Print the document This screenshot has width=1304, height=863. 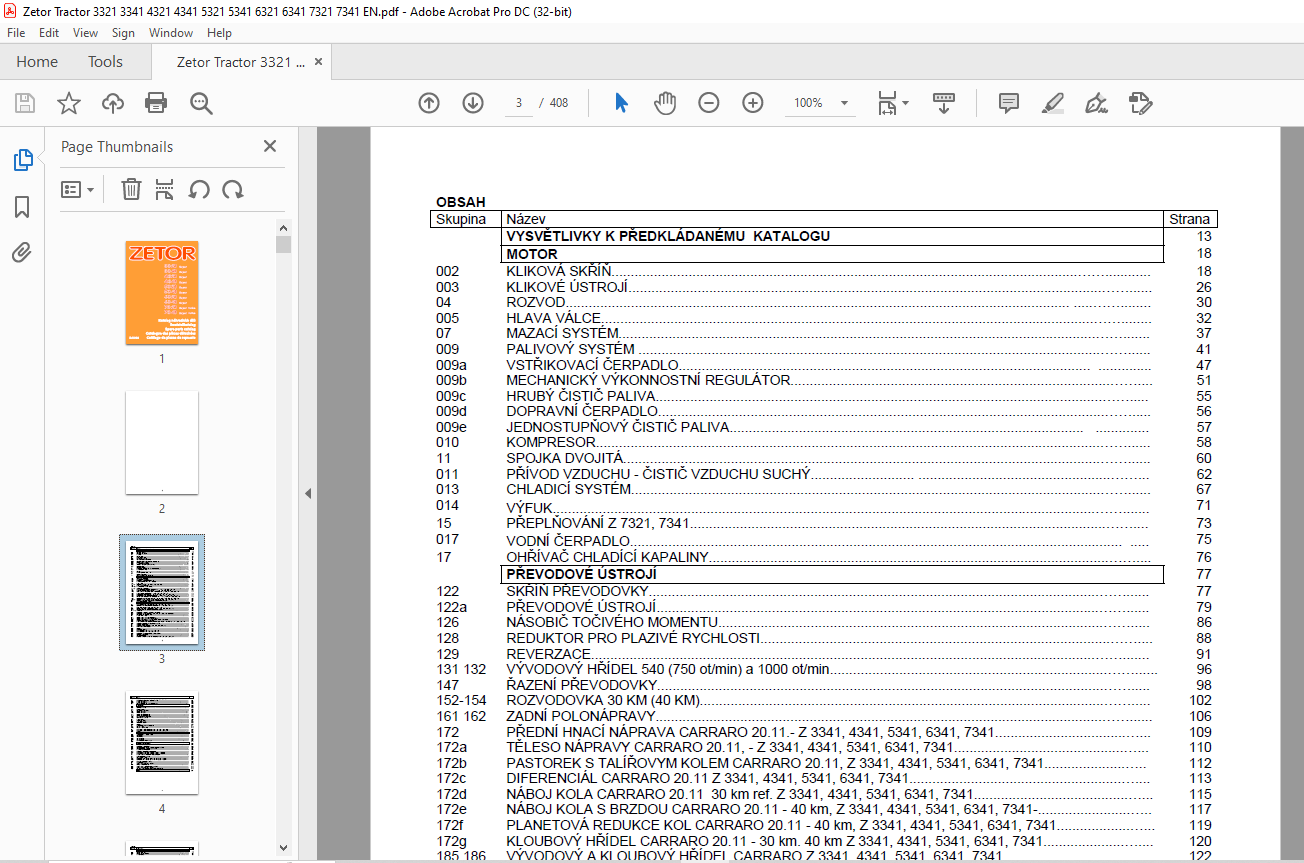pos(156,103)
